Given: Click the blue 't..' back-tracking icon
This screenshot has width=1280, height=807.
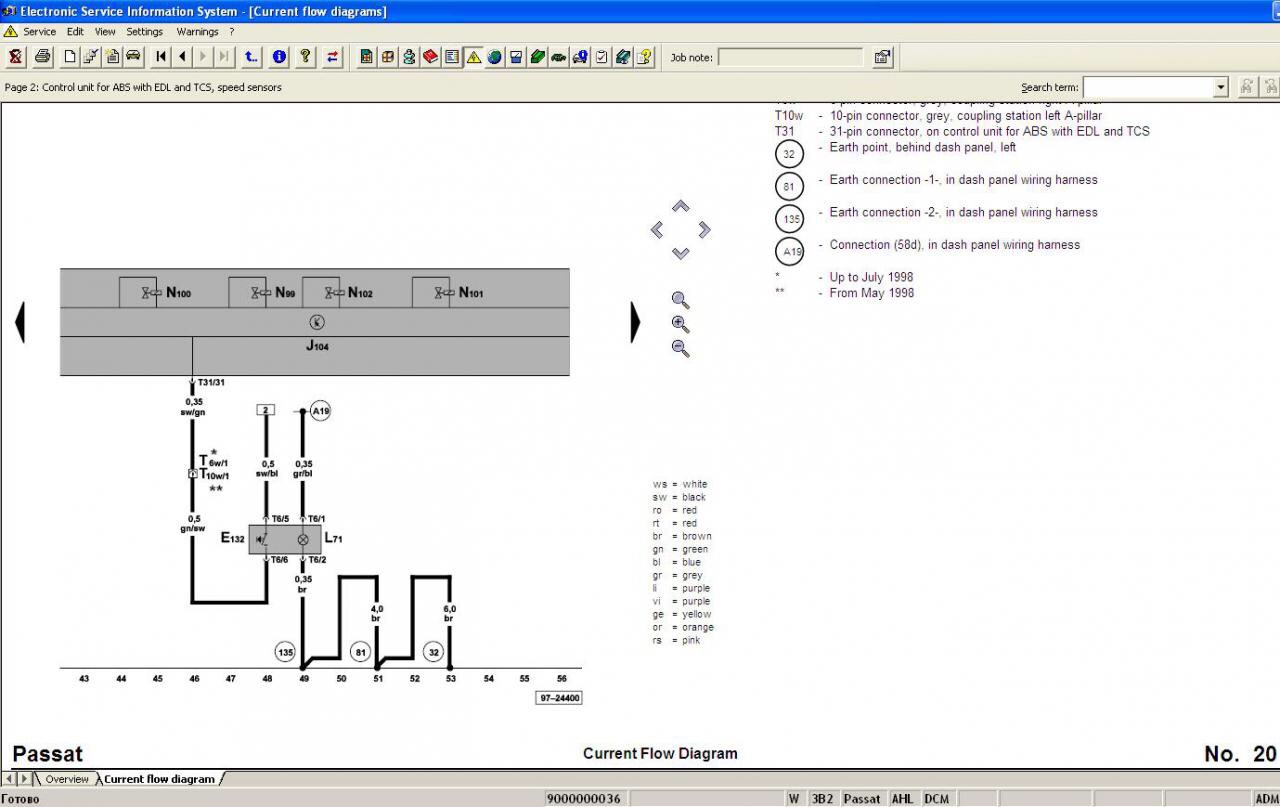Looking at the screenshot, I should 251,57.
